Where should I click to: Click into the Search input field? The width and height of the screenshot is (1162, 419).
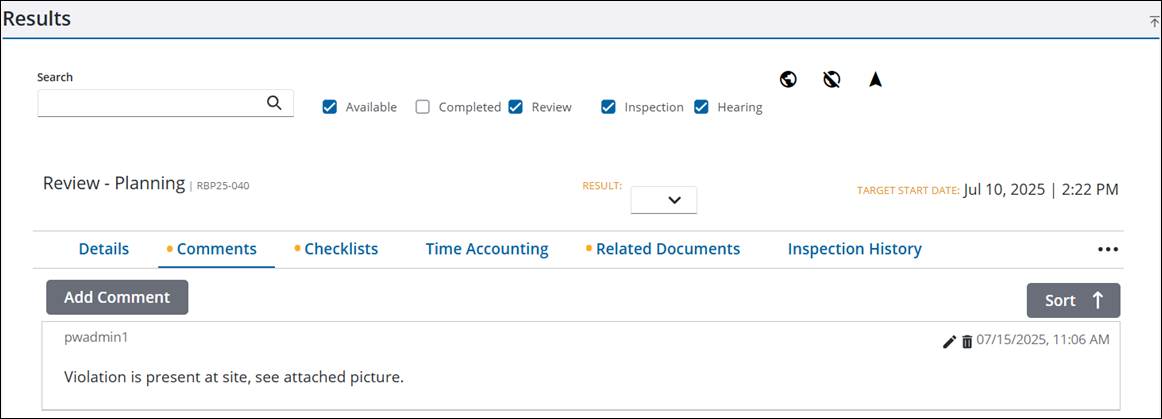(150, 102)
